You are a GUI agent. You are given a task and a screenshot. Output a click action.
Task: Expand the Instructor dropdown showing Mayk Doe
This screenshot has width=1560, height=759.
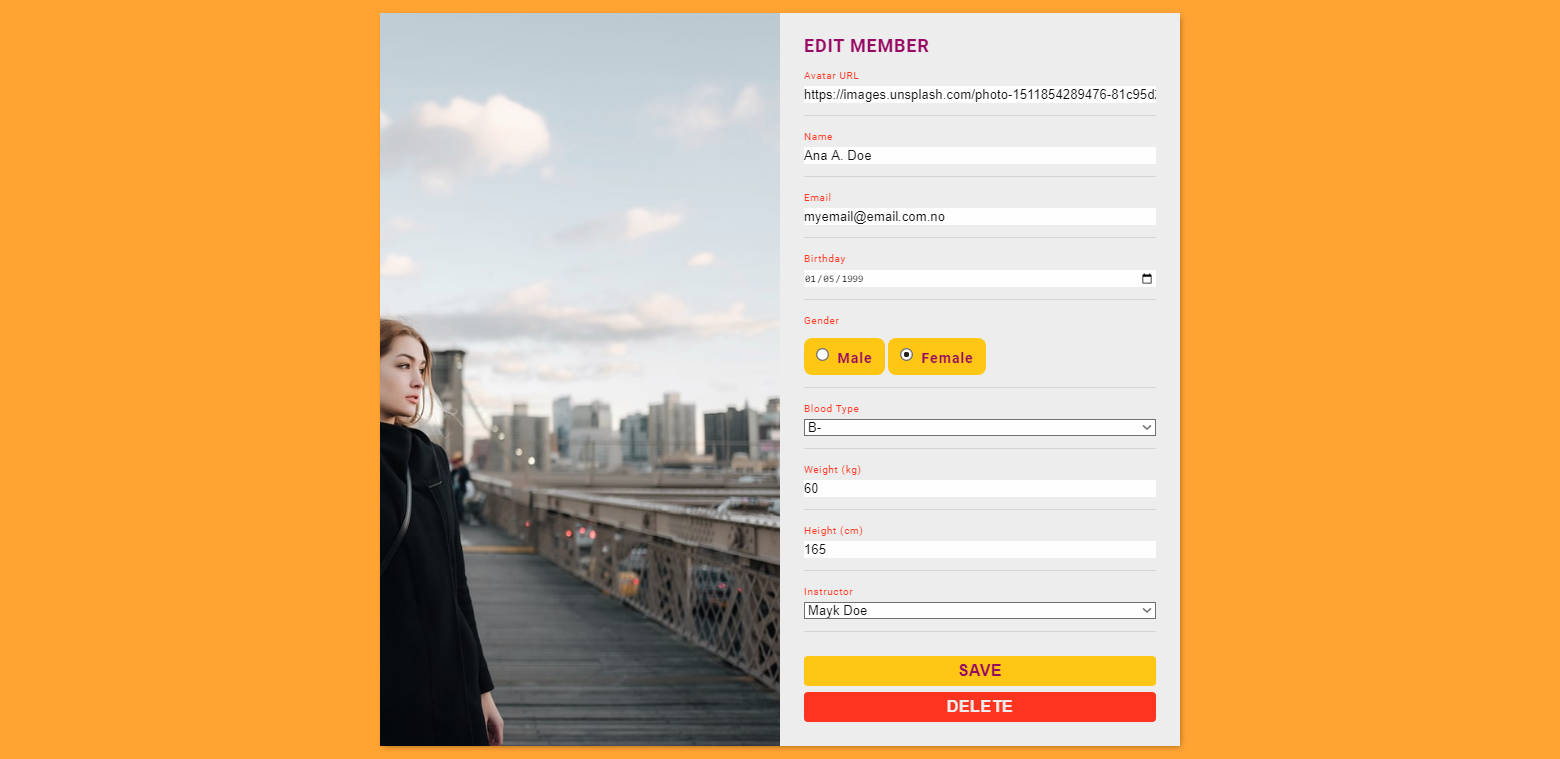(x=980, y=610)
